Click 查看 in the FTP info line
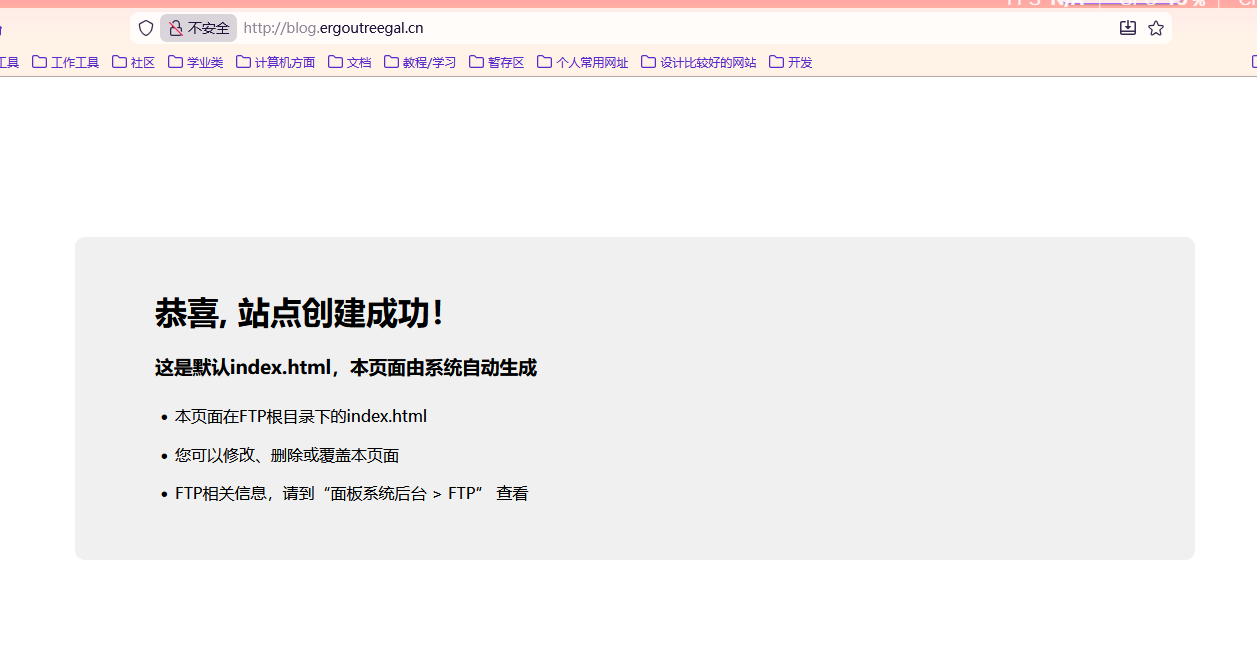Viewport: 1257px width, 655px height. [x=512, y=493]
